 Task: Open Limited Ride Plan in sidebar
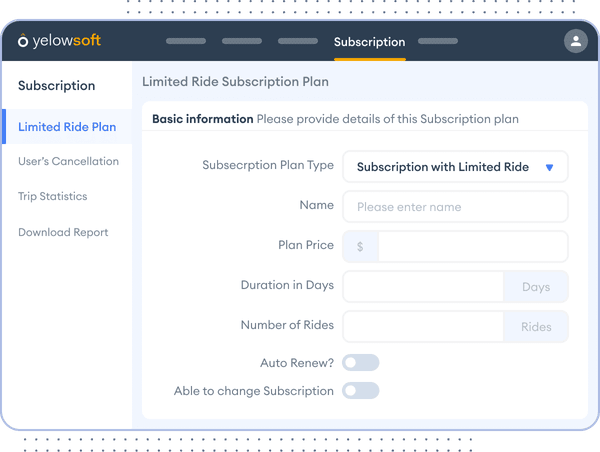67,127
